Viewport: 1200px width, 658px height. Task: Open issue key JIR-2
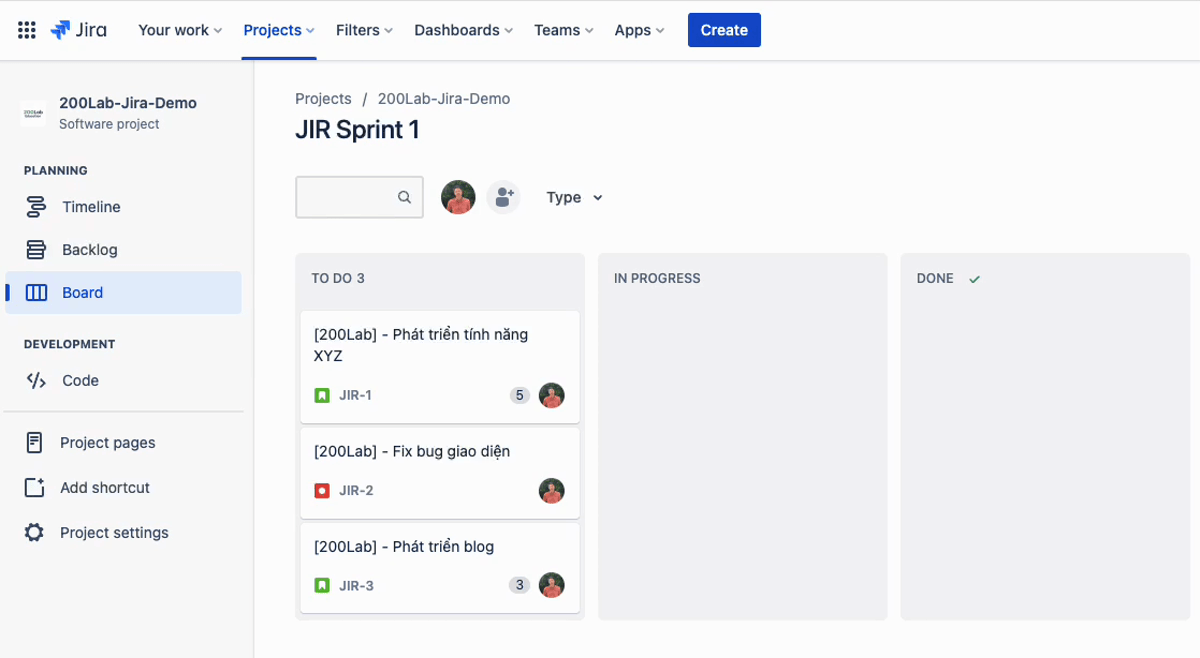coord(356,490)
